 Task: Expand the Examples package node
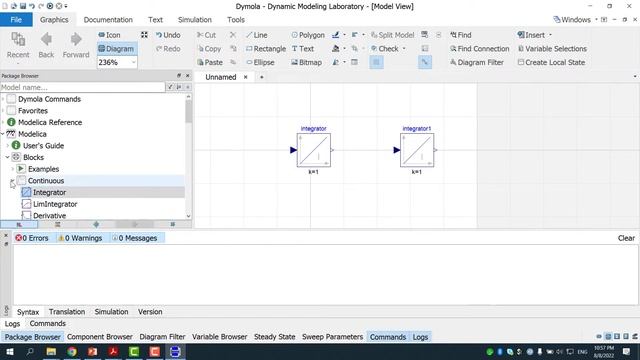point(13,169)
